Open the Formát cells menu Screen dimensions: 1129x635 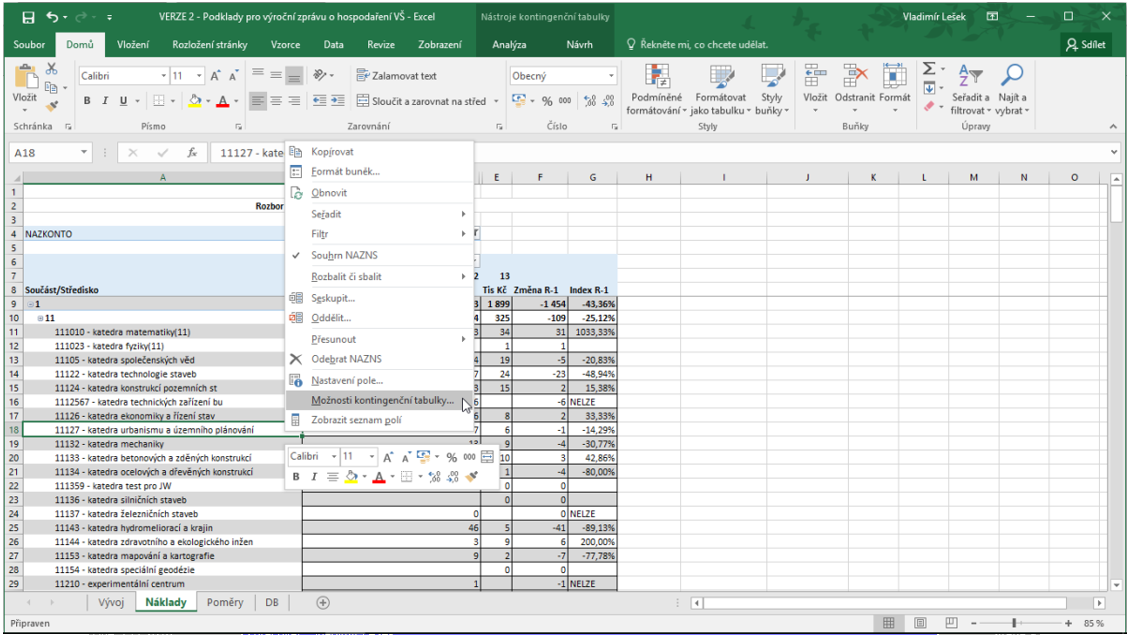[x=894, y=89]
